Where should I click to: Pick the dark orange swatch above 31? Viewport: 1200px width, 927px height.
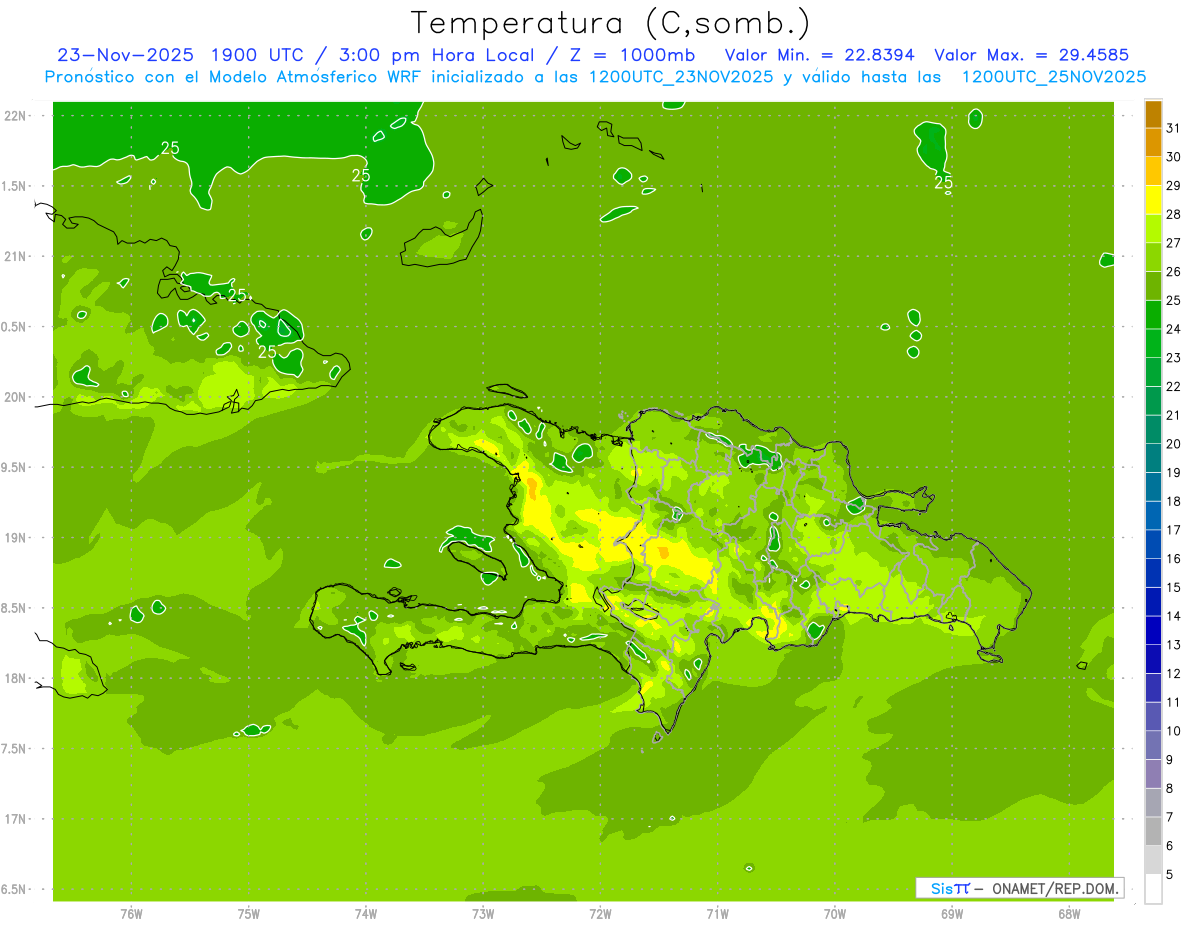pos(1153,114)
